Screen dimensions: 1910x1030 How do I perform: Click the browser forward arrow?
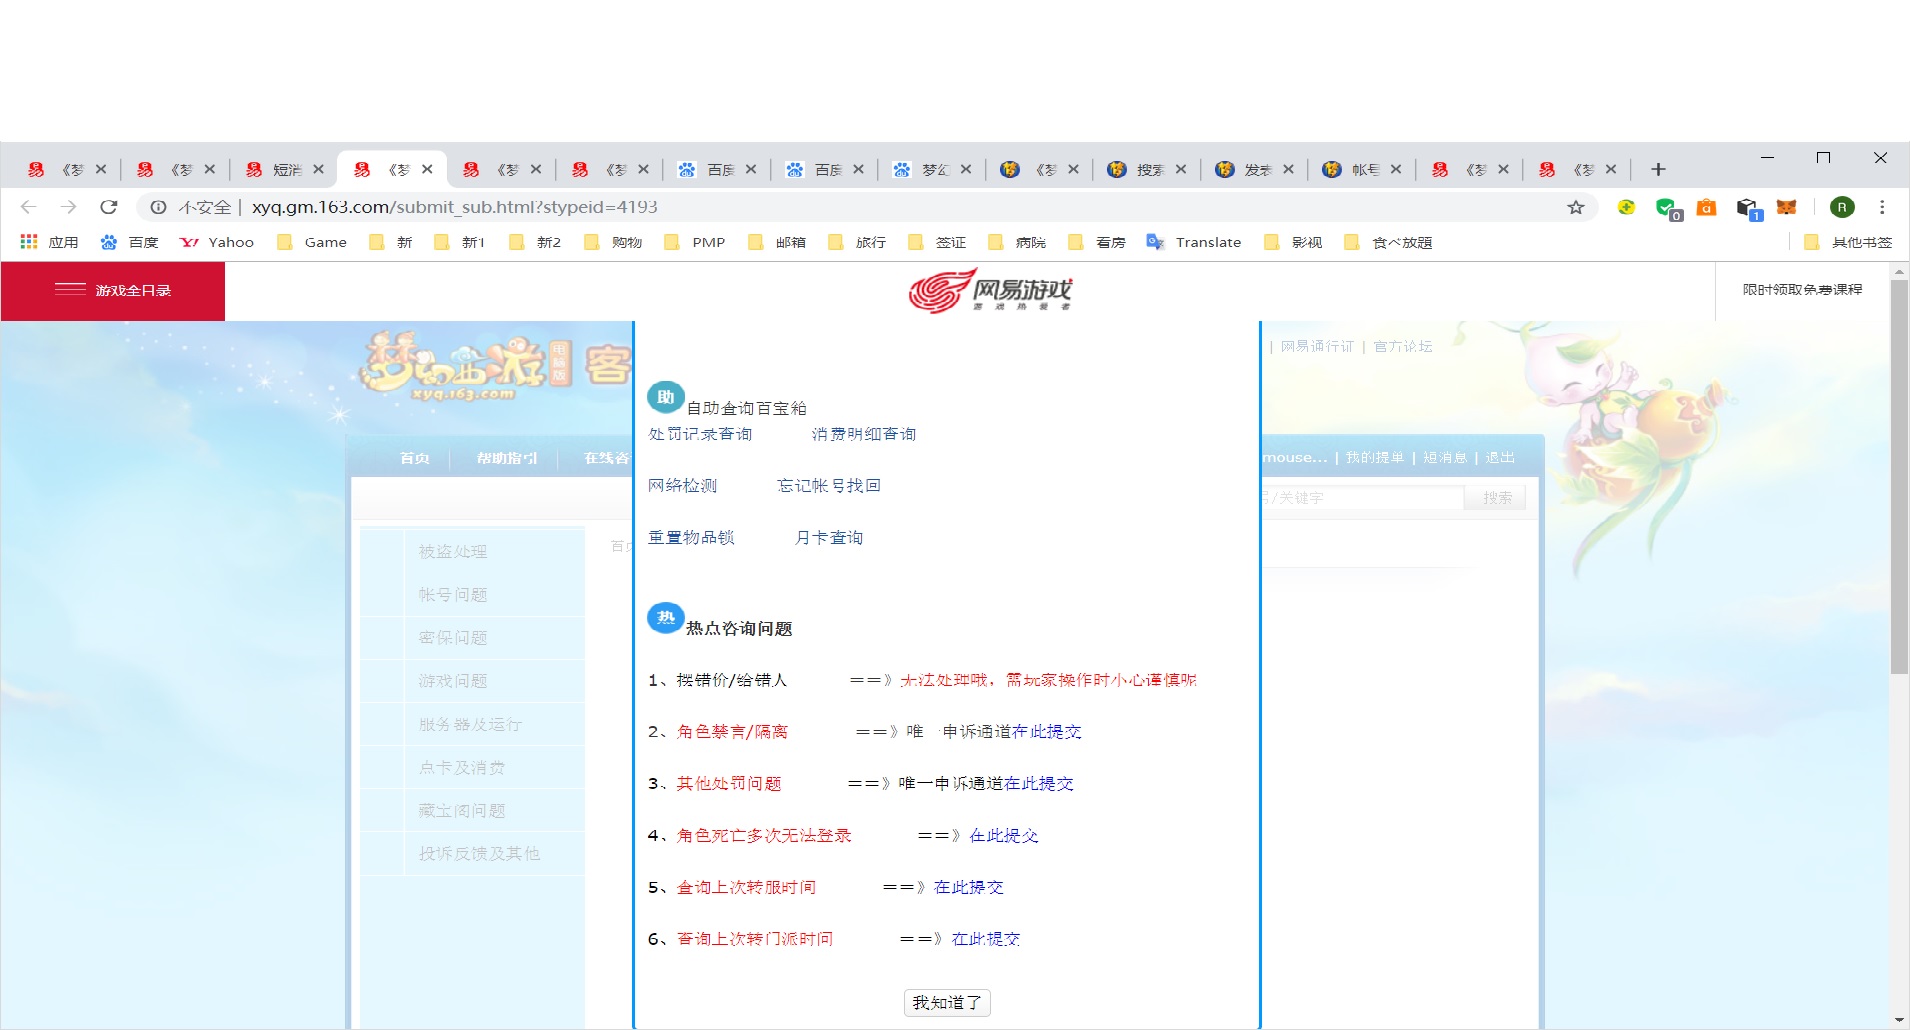(x=68, y=207)
